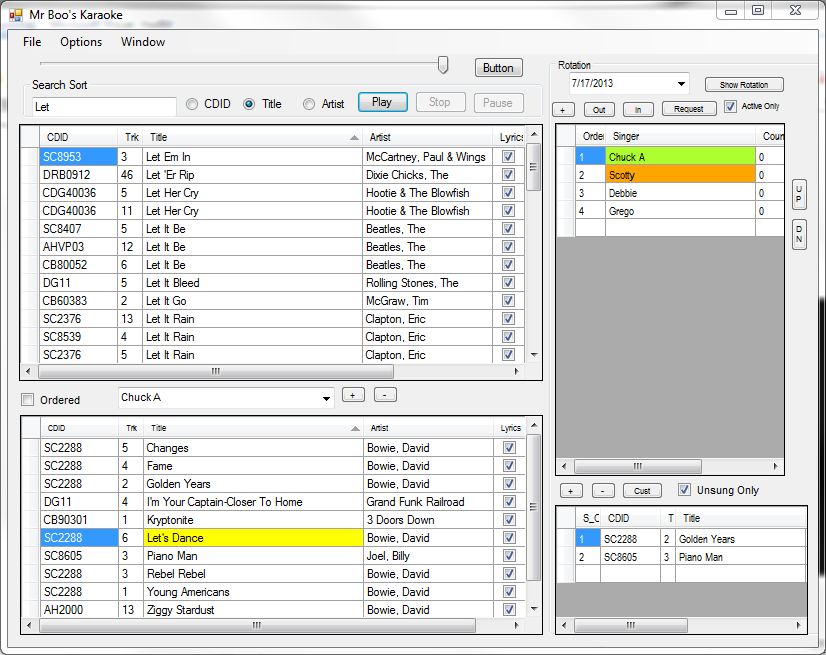The width and height of the screenshot is (826, 655).
Task: Expand the Chuck A singer dropdown
Action: tap(326, 399)
